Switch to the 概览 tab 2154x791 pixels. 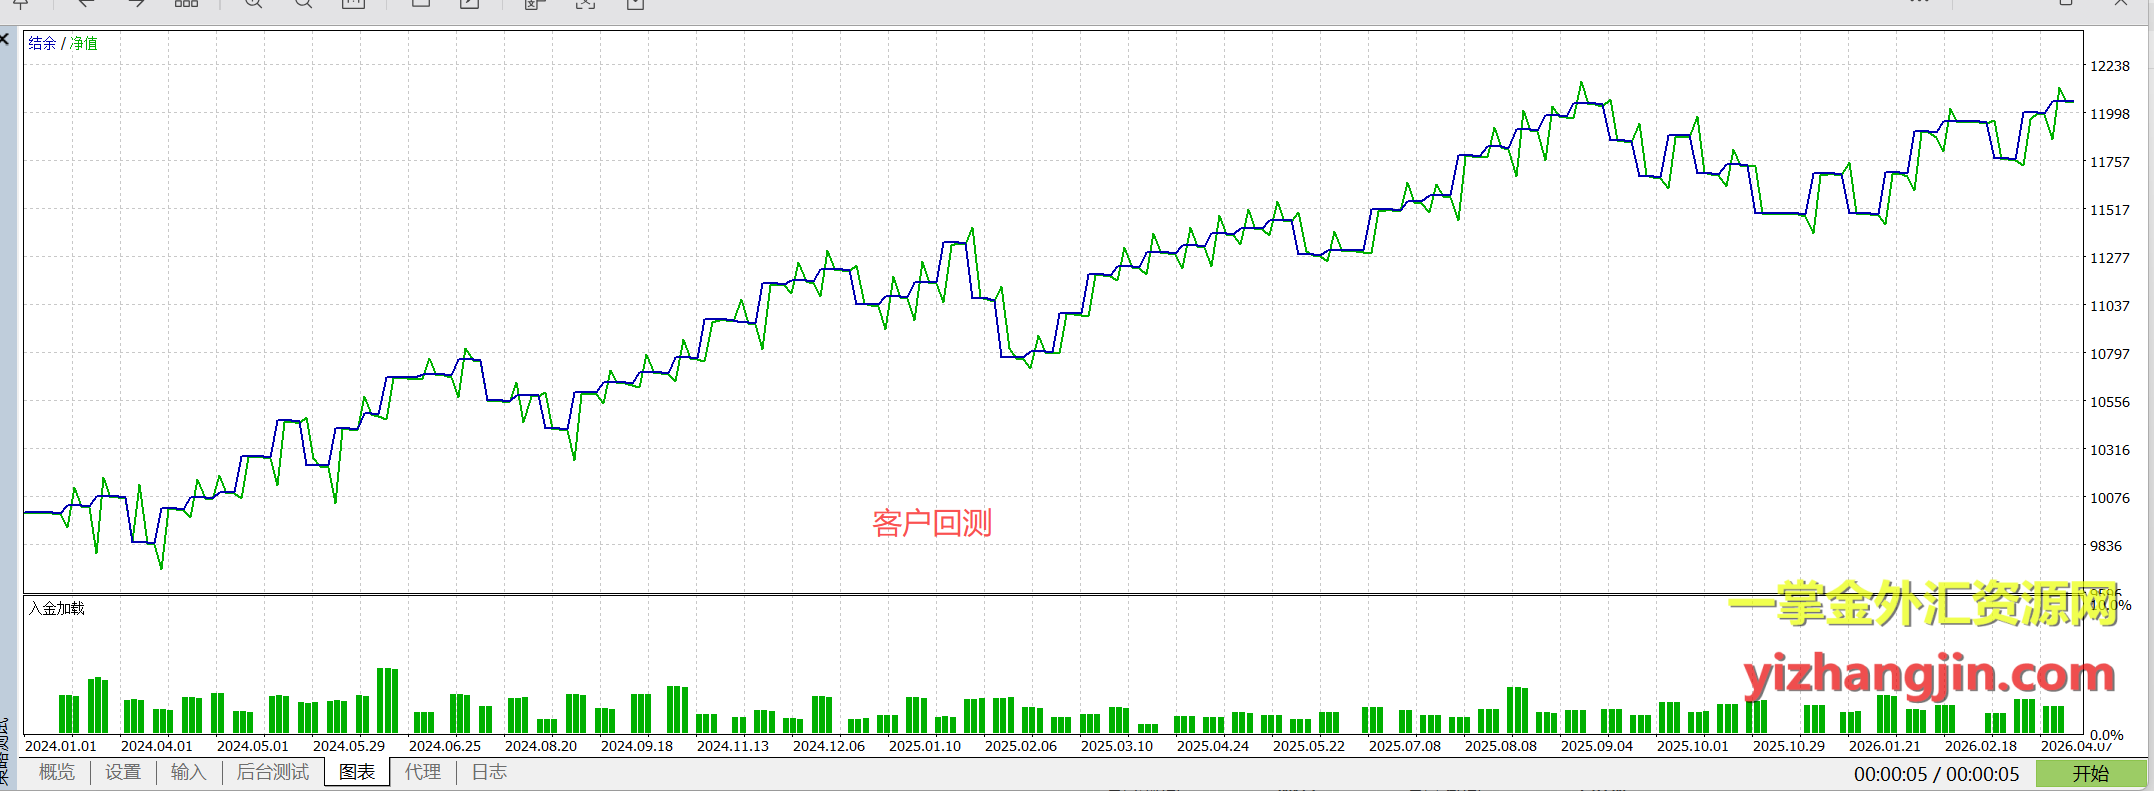57,772
